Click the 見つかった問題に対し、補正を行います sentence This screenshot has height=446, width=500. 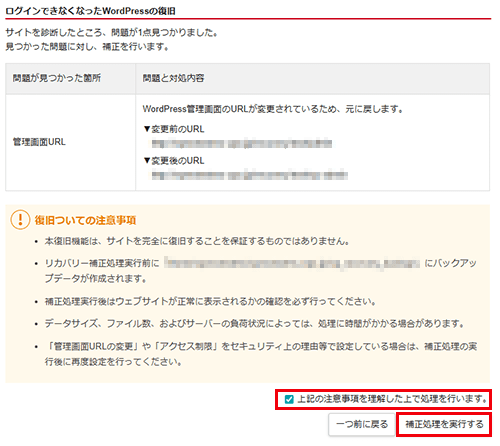coord(87,47)
